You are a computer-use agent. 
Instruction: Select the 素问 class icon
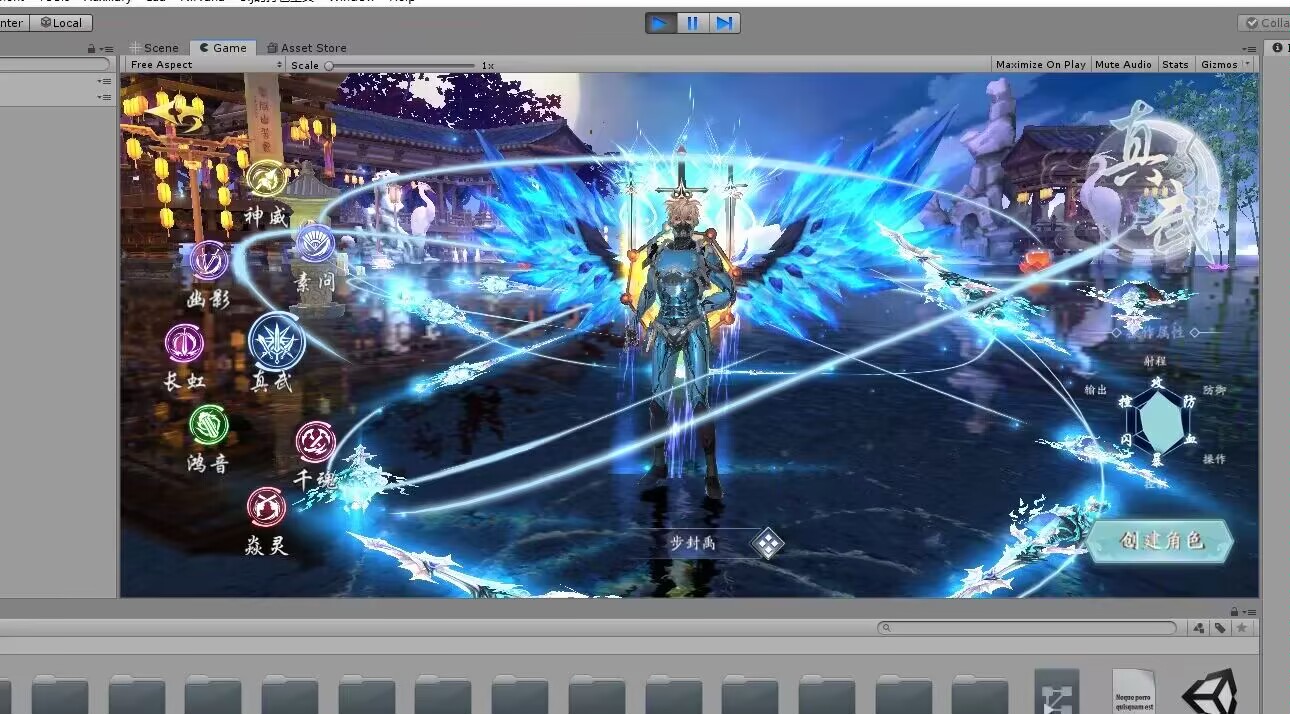[315, 243]
